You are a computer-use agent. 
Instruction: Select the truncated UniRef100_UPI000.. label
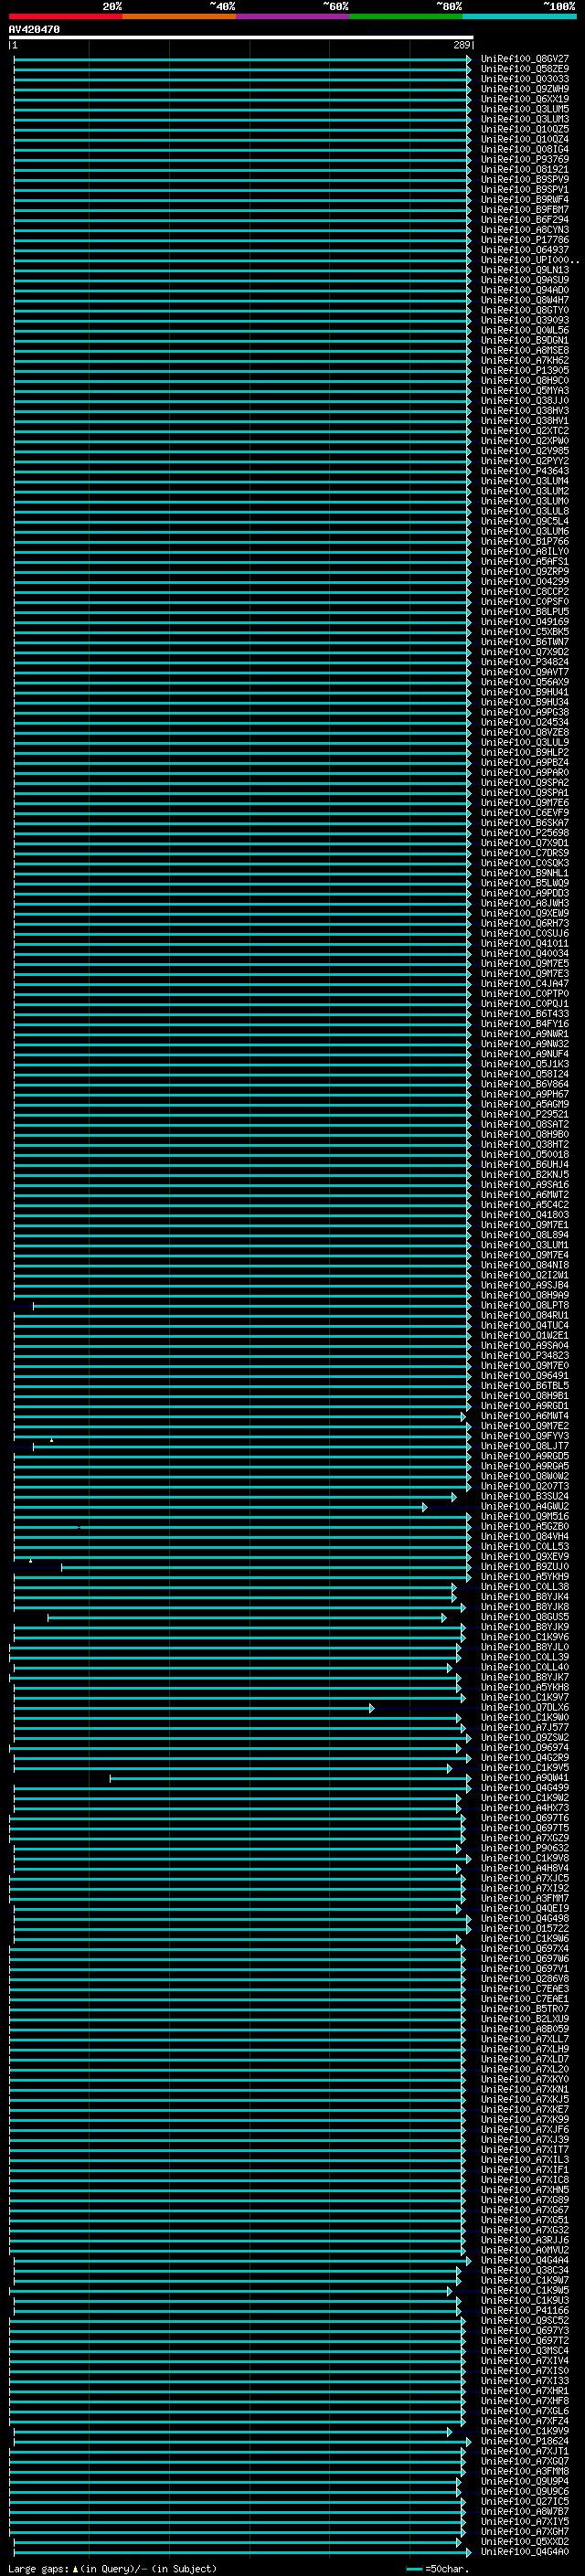[x=530, y=260]
